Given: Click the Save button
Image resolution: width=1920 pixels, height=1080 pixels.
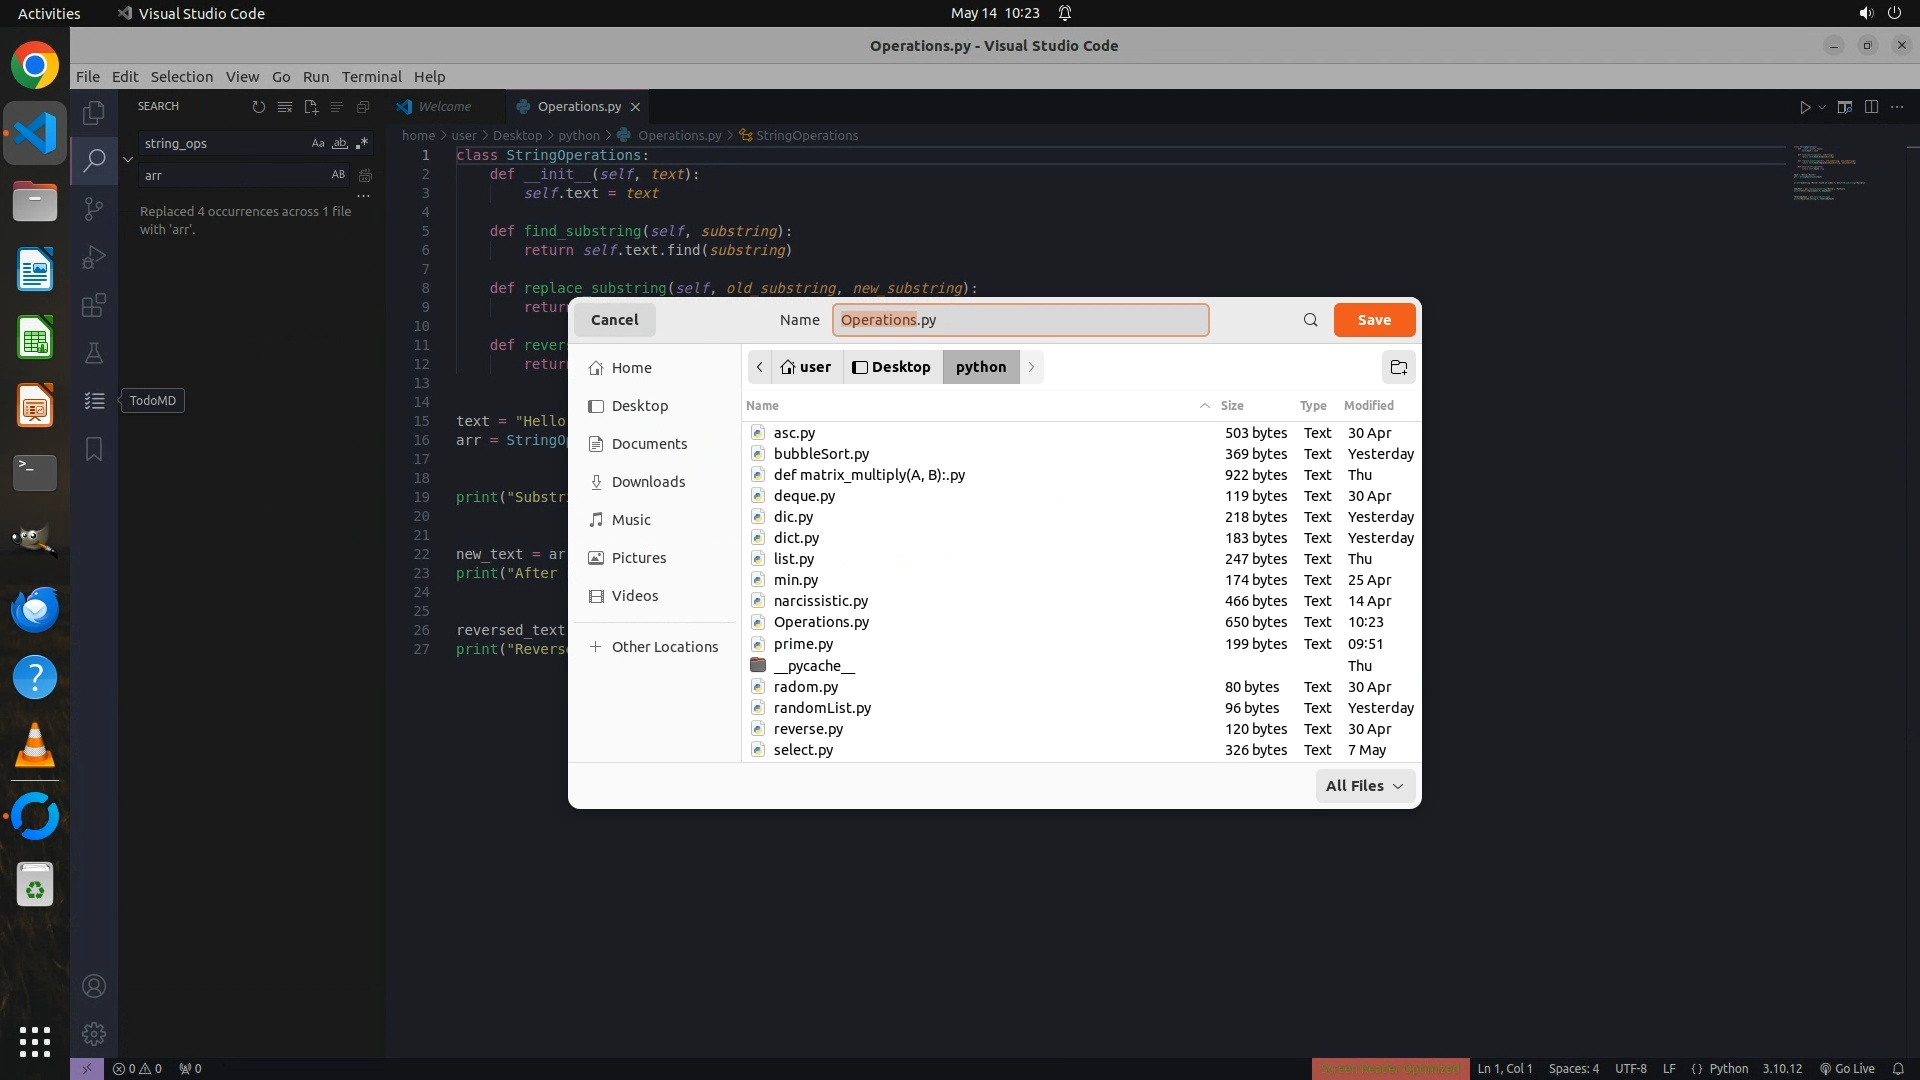Looking at the screenshot, I should pos(1373,320).
